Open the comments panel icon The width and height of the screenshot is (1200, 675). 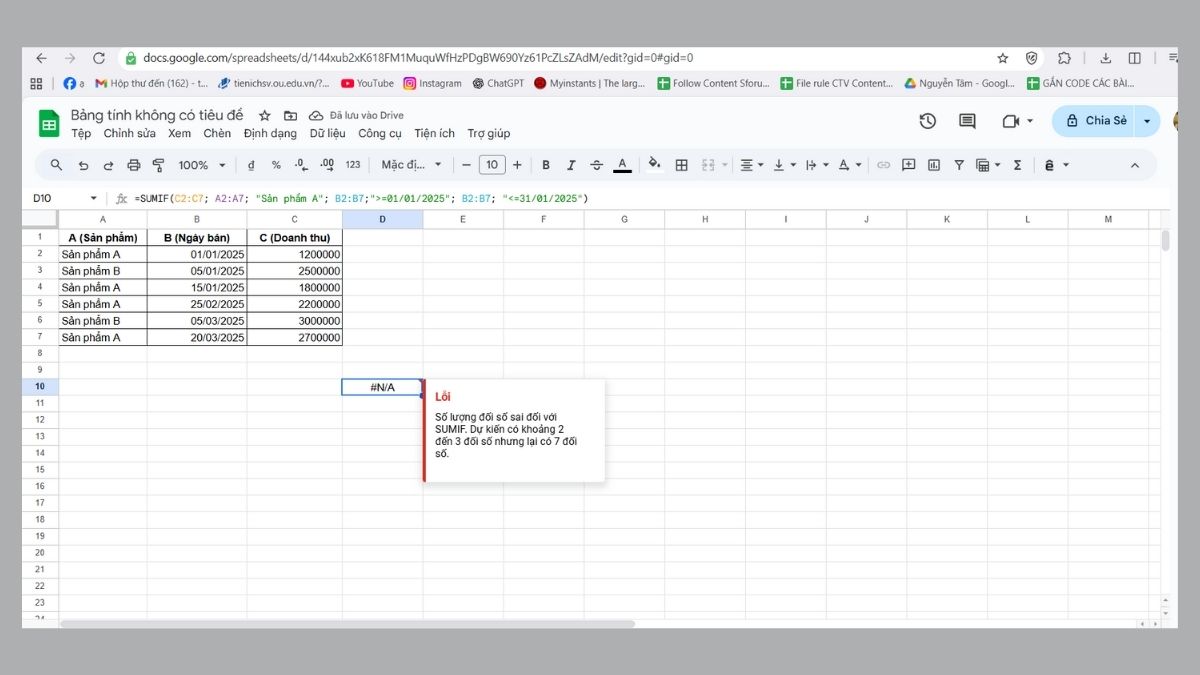coord(967,121)
